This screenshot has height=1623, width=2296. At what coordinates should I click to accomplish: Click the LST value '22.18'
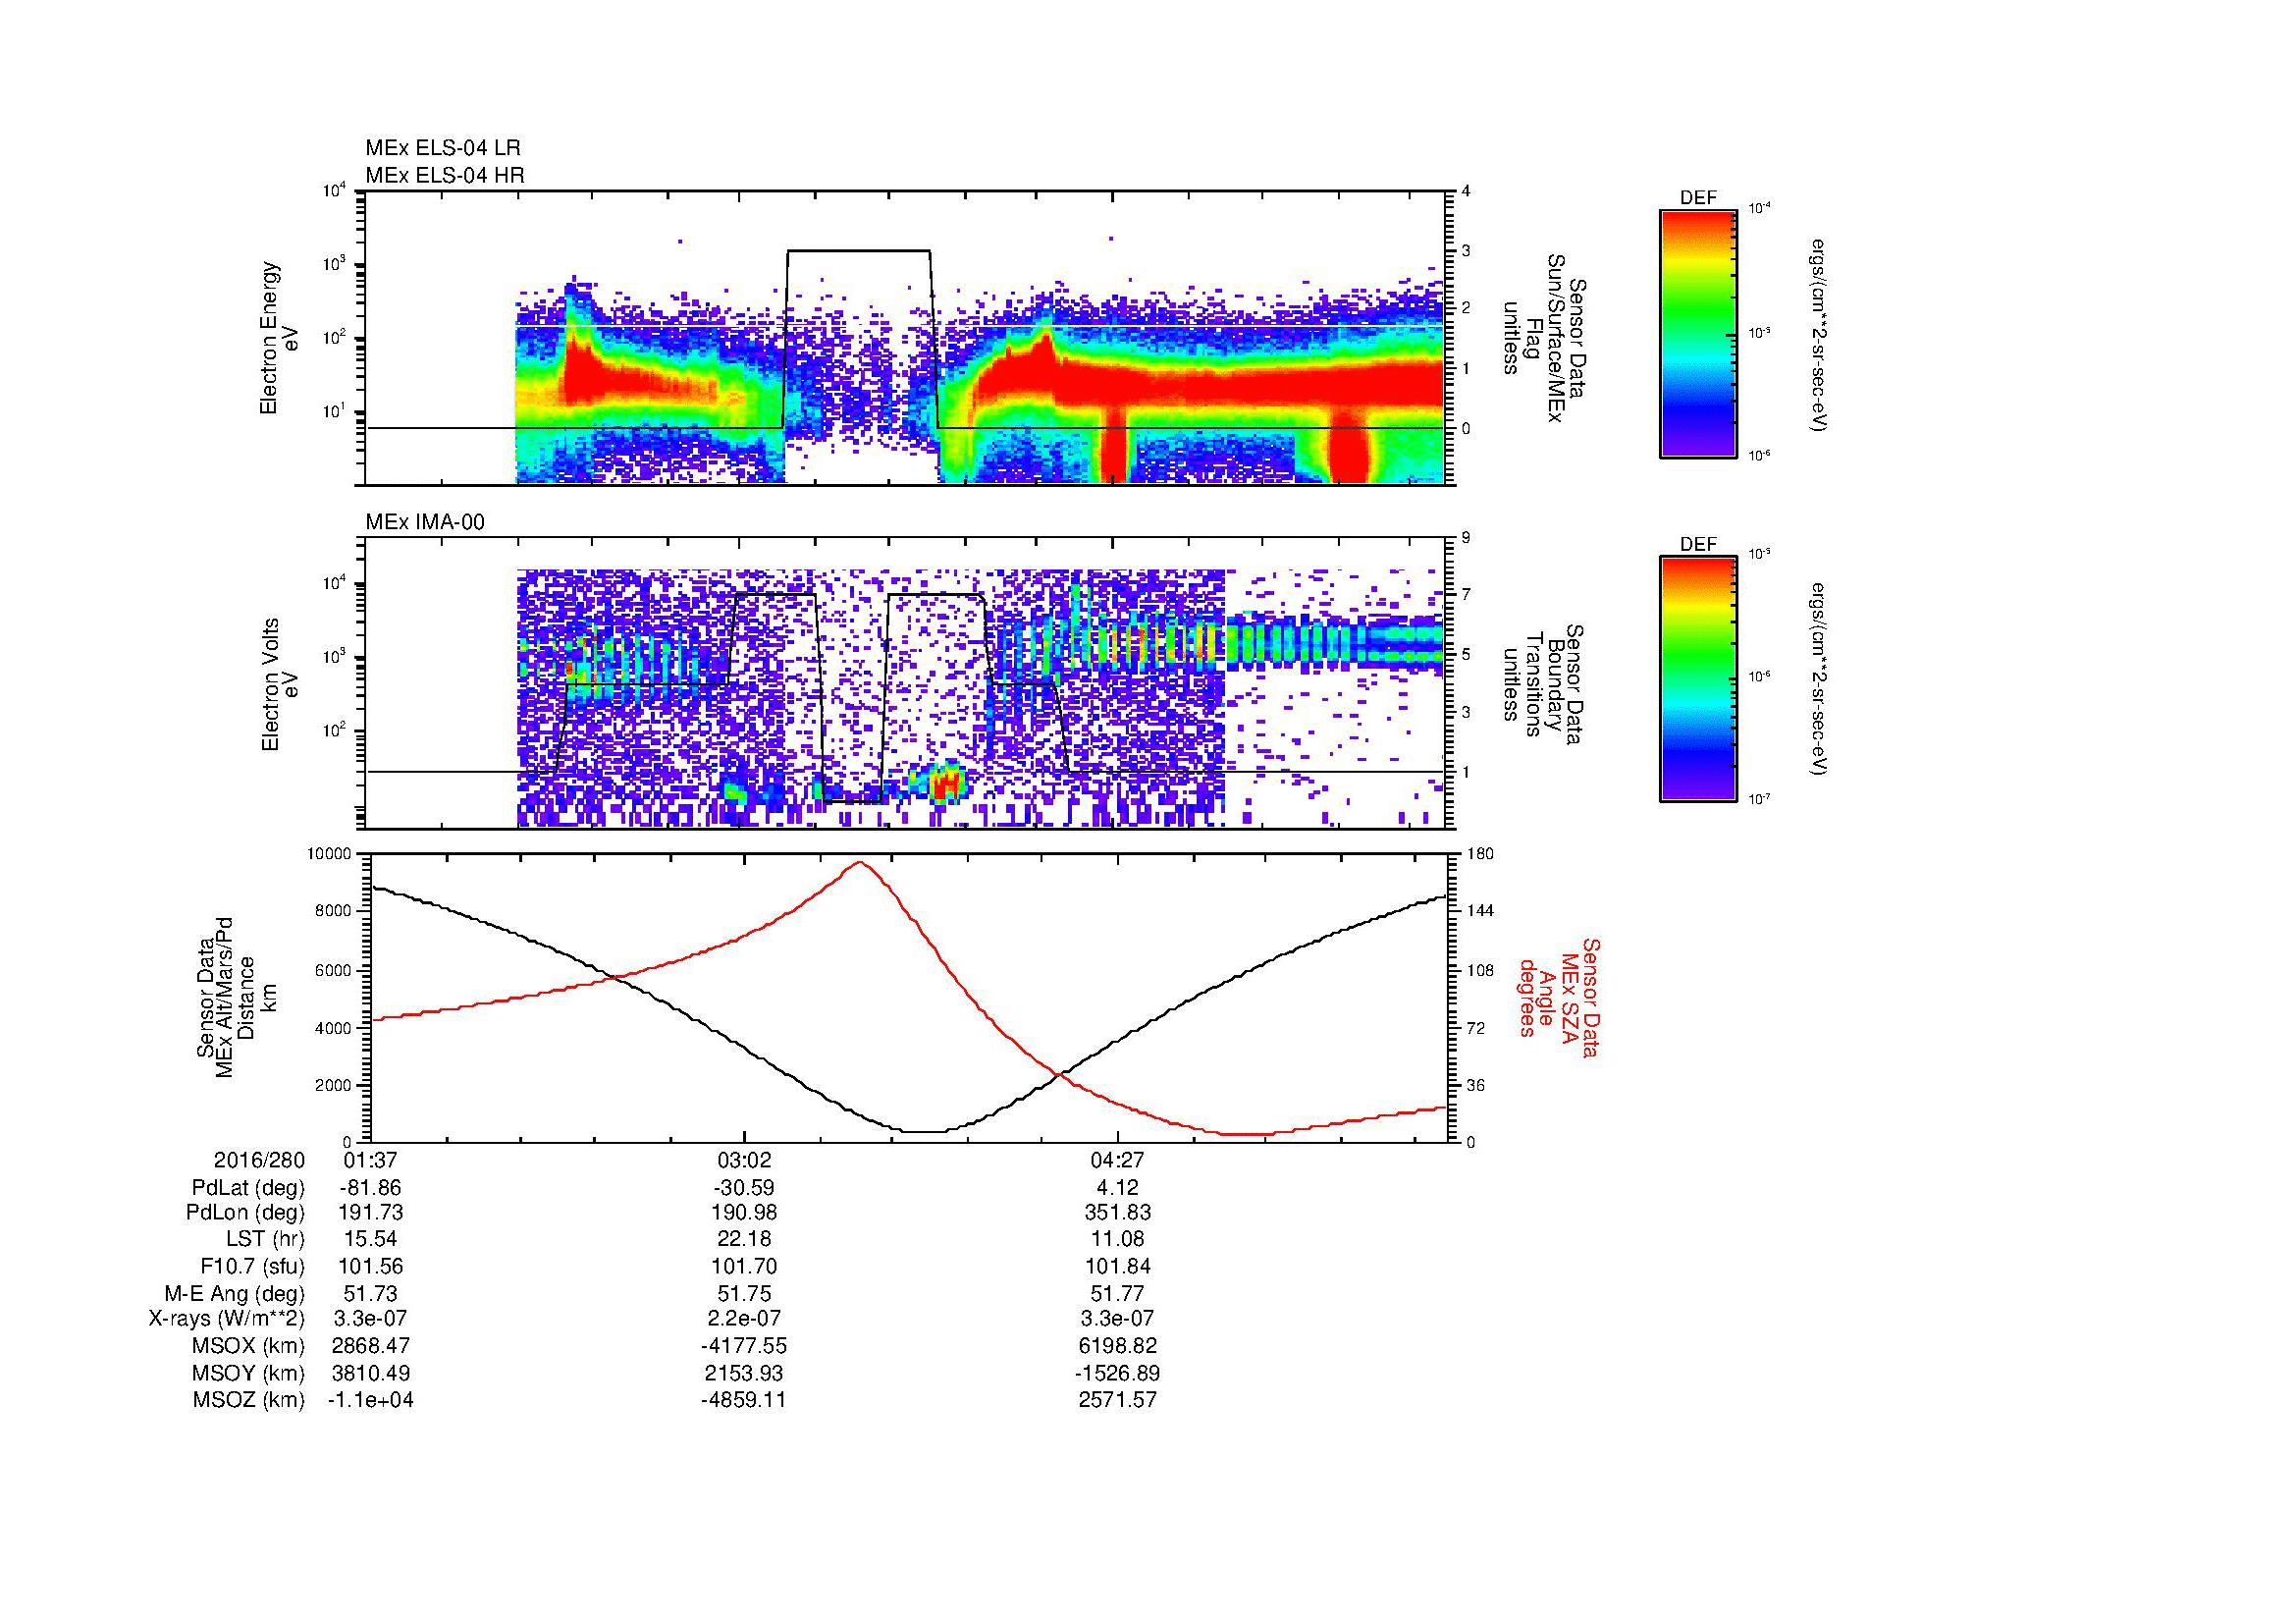(x=744, y=1239)
